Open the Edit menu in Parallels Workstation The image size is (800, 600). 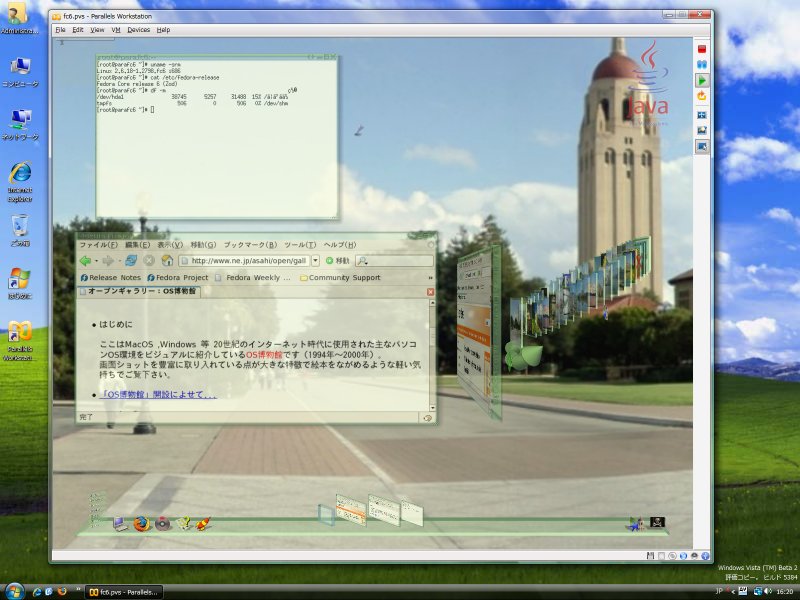point(78,30)
